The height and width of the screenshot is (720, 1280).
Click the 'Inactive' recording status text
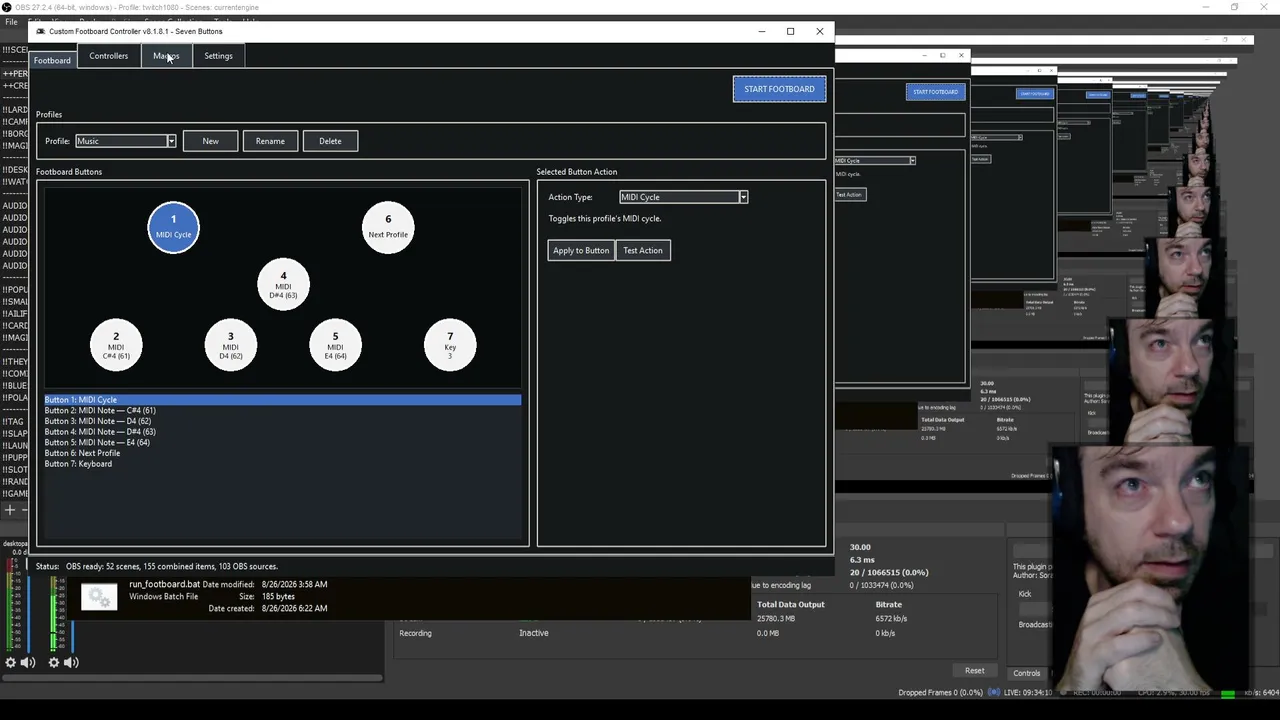pyautogui.click(x=533, y=633)
